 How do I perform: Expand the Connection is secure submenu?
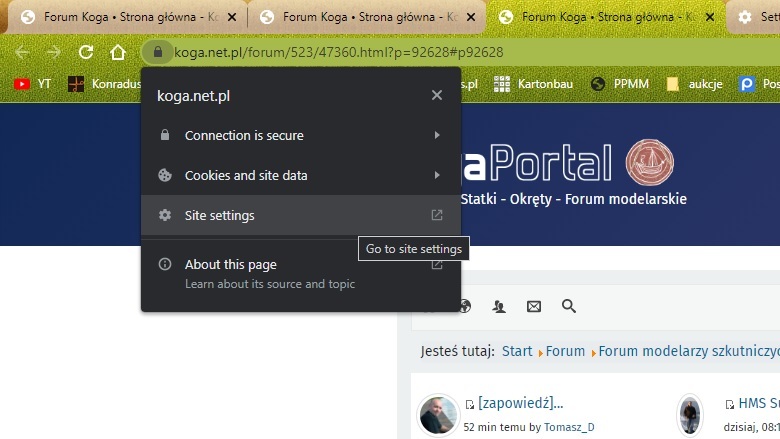[x=300, y=135]
